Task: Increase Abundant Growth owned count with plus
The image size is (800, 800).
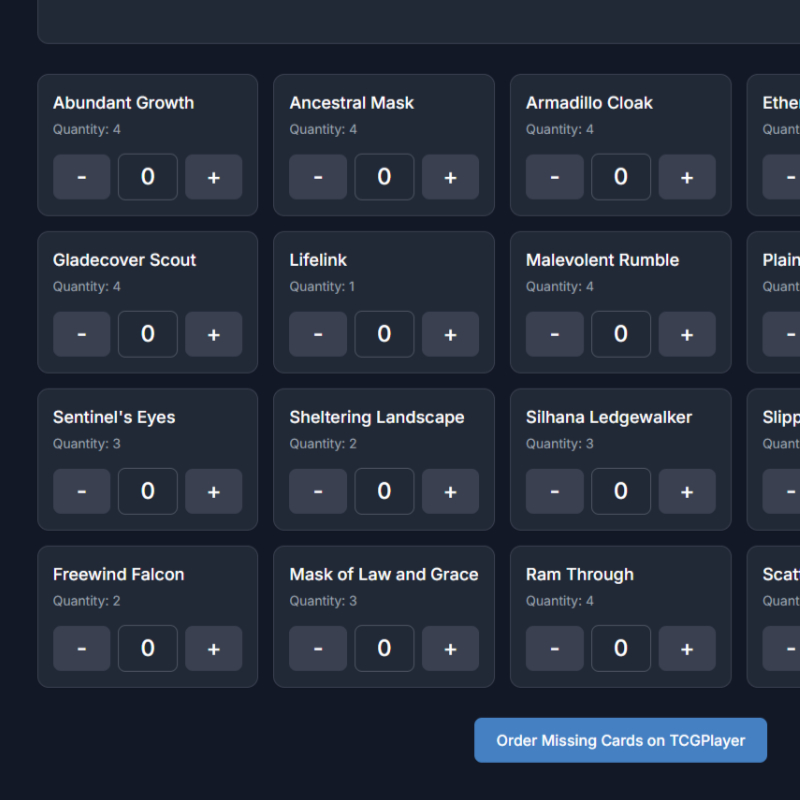Action: [x=213, y=177]
